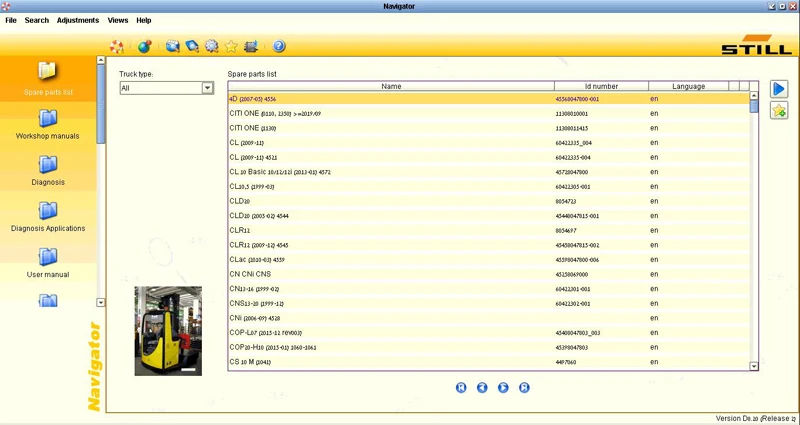Viewport: 800px width, 425px height.
Task: Open the User manual section in the sidebar
Action: 48,262
